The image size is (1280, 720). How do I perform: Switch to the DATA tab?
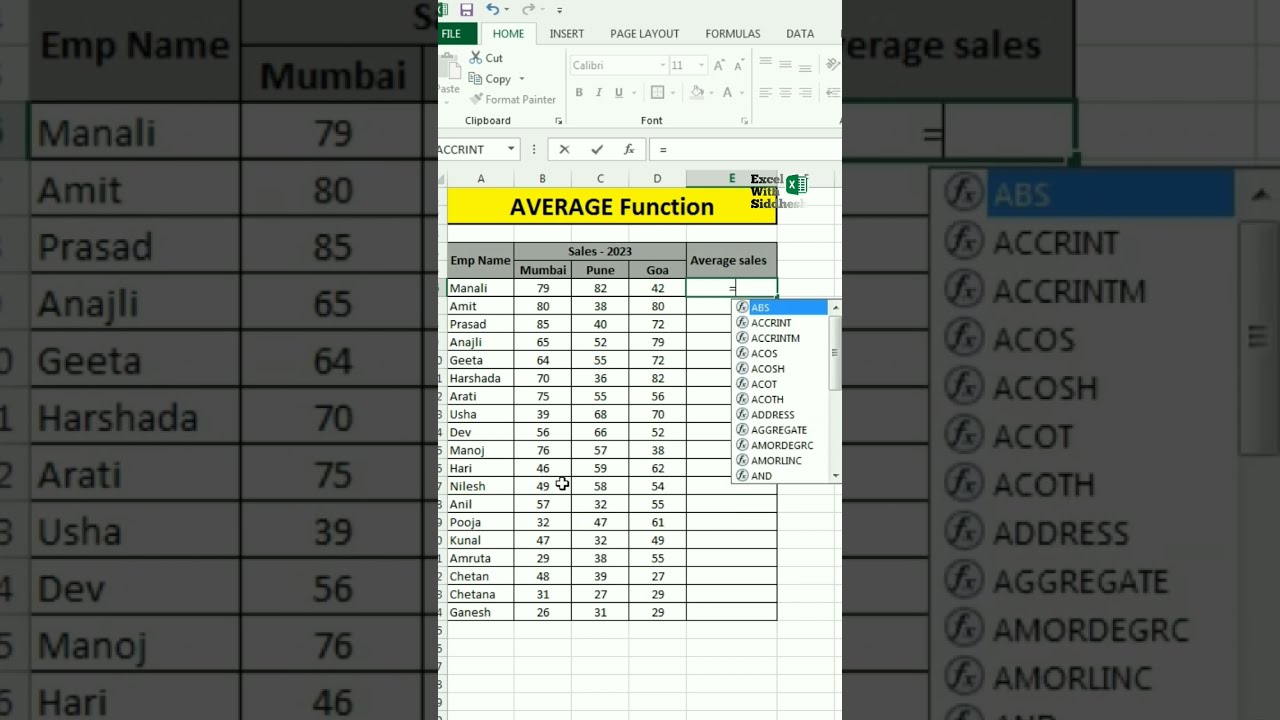pos(800,34)
